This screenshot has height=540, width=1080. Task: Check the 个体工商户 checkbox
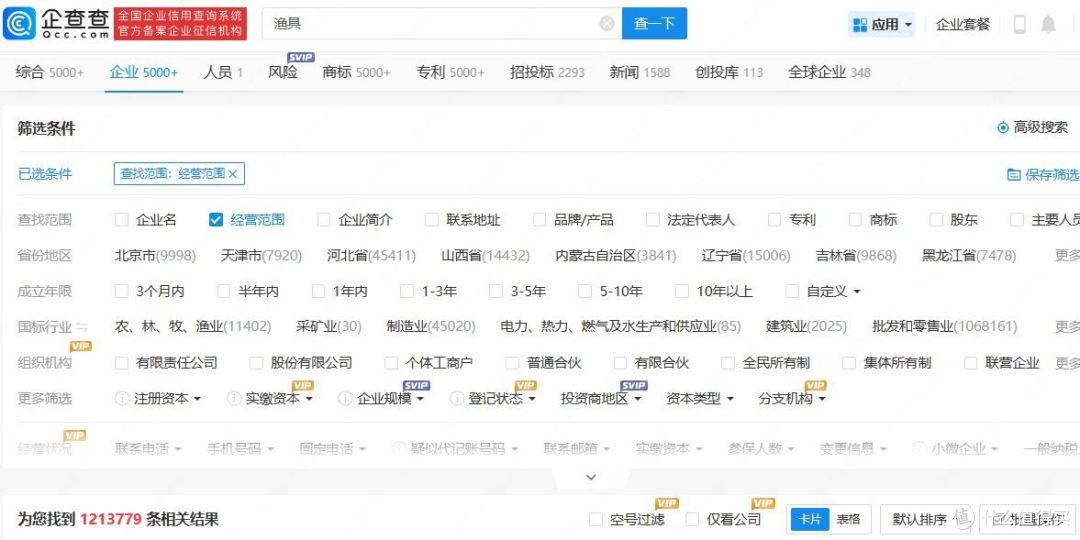[x=391, y=363]
